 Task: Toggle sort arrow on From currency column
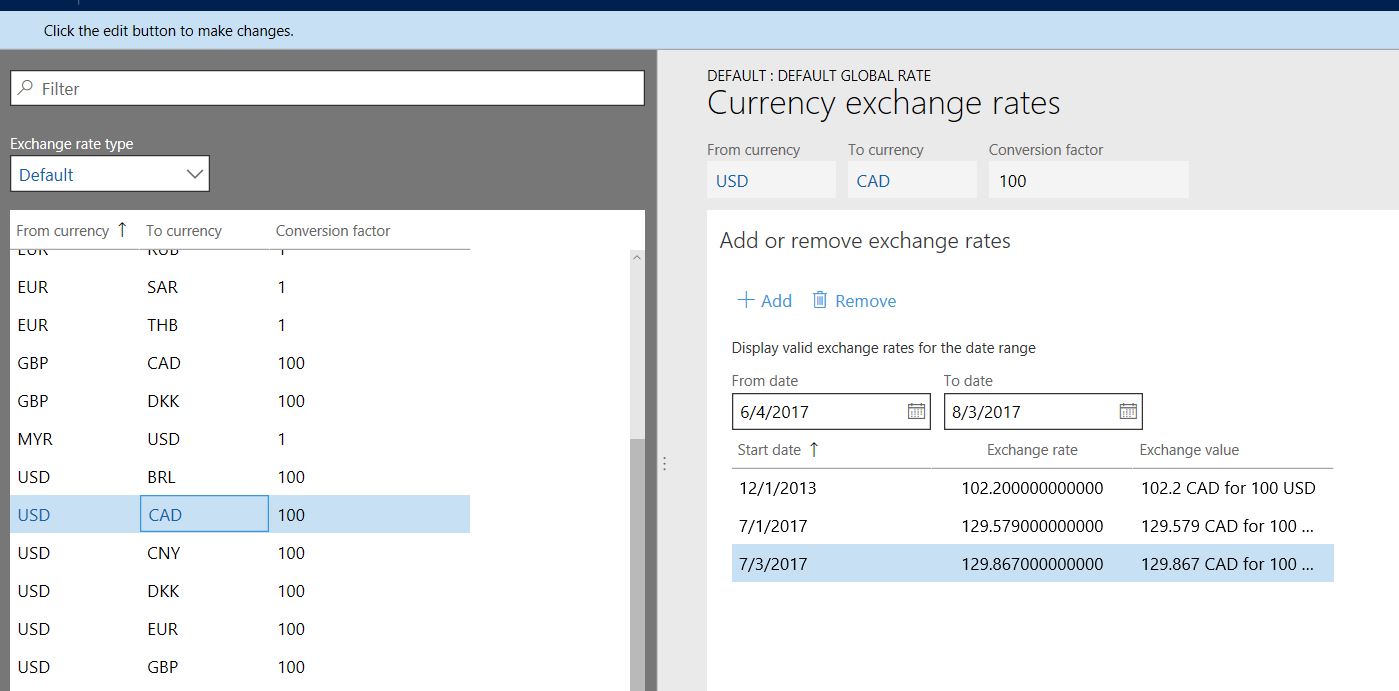tap(122, 230)
